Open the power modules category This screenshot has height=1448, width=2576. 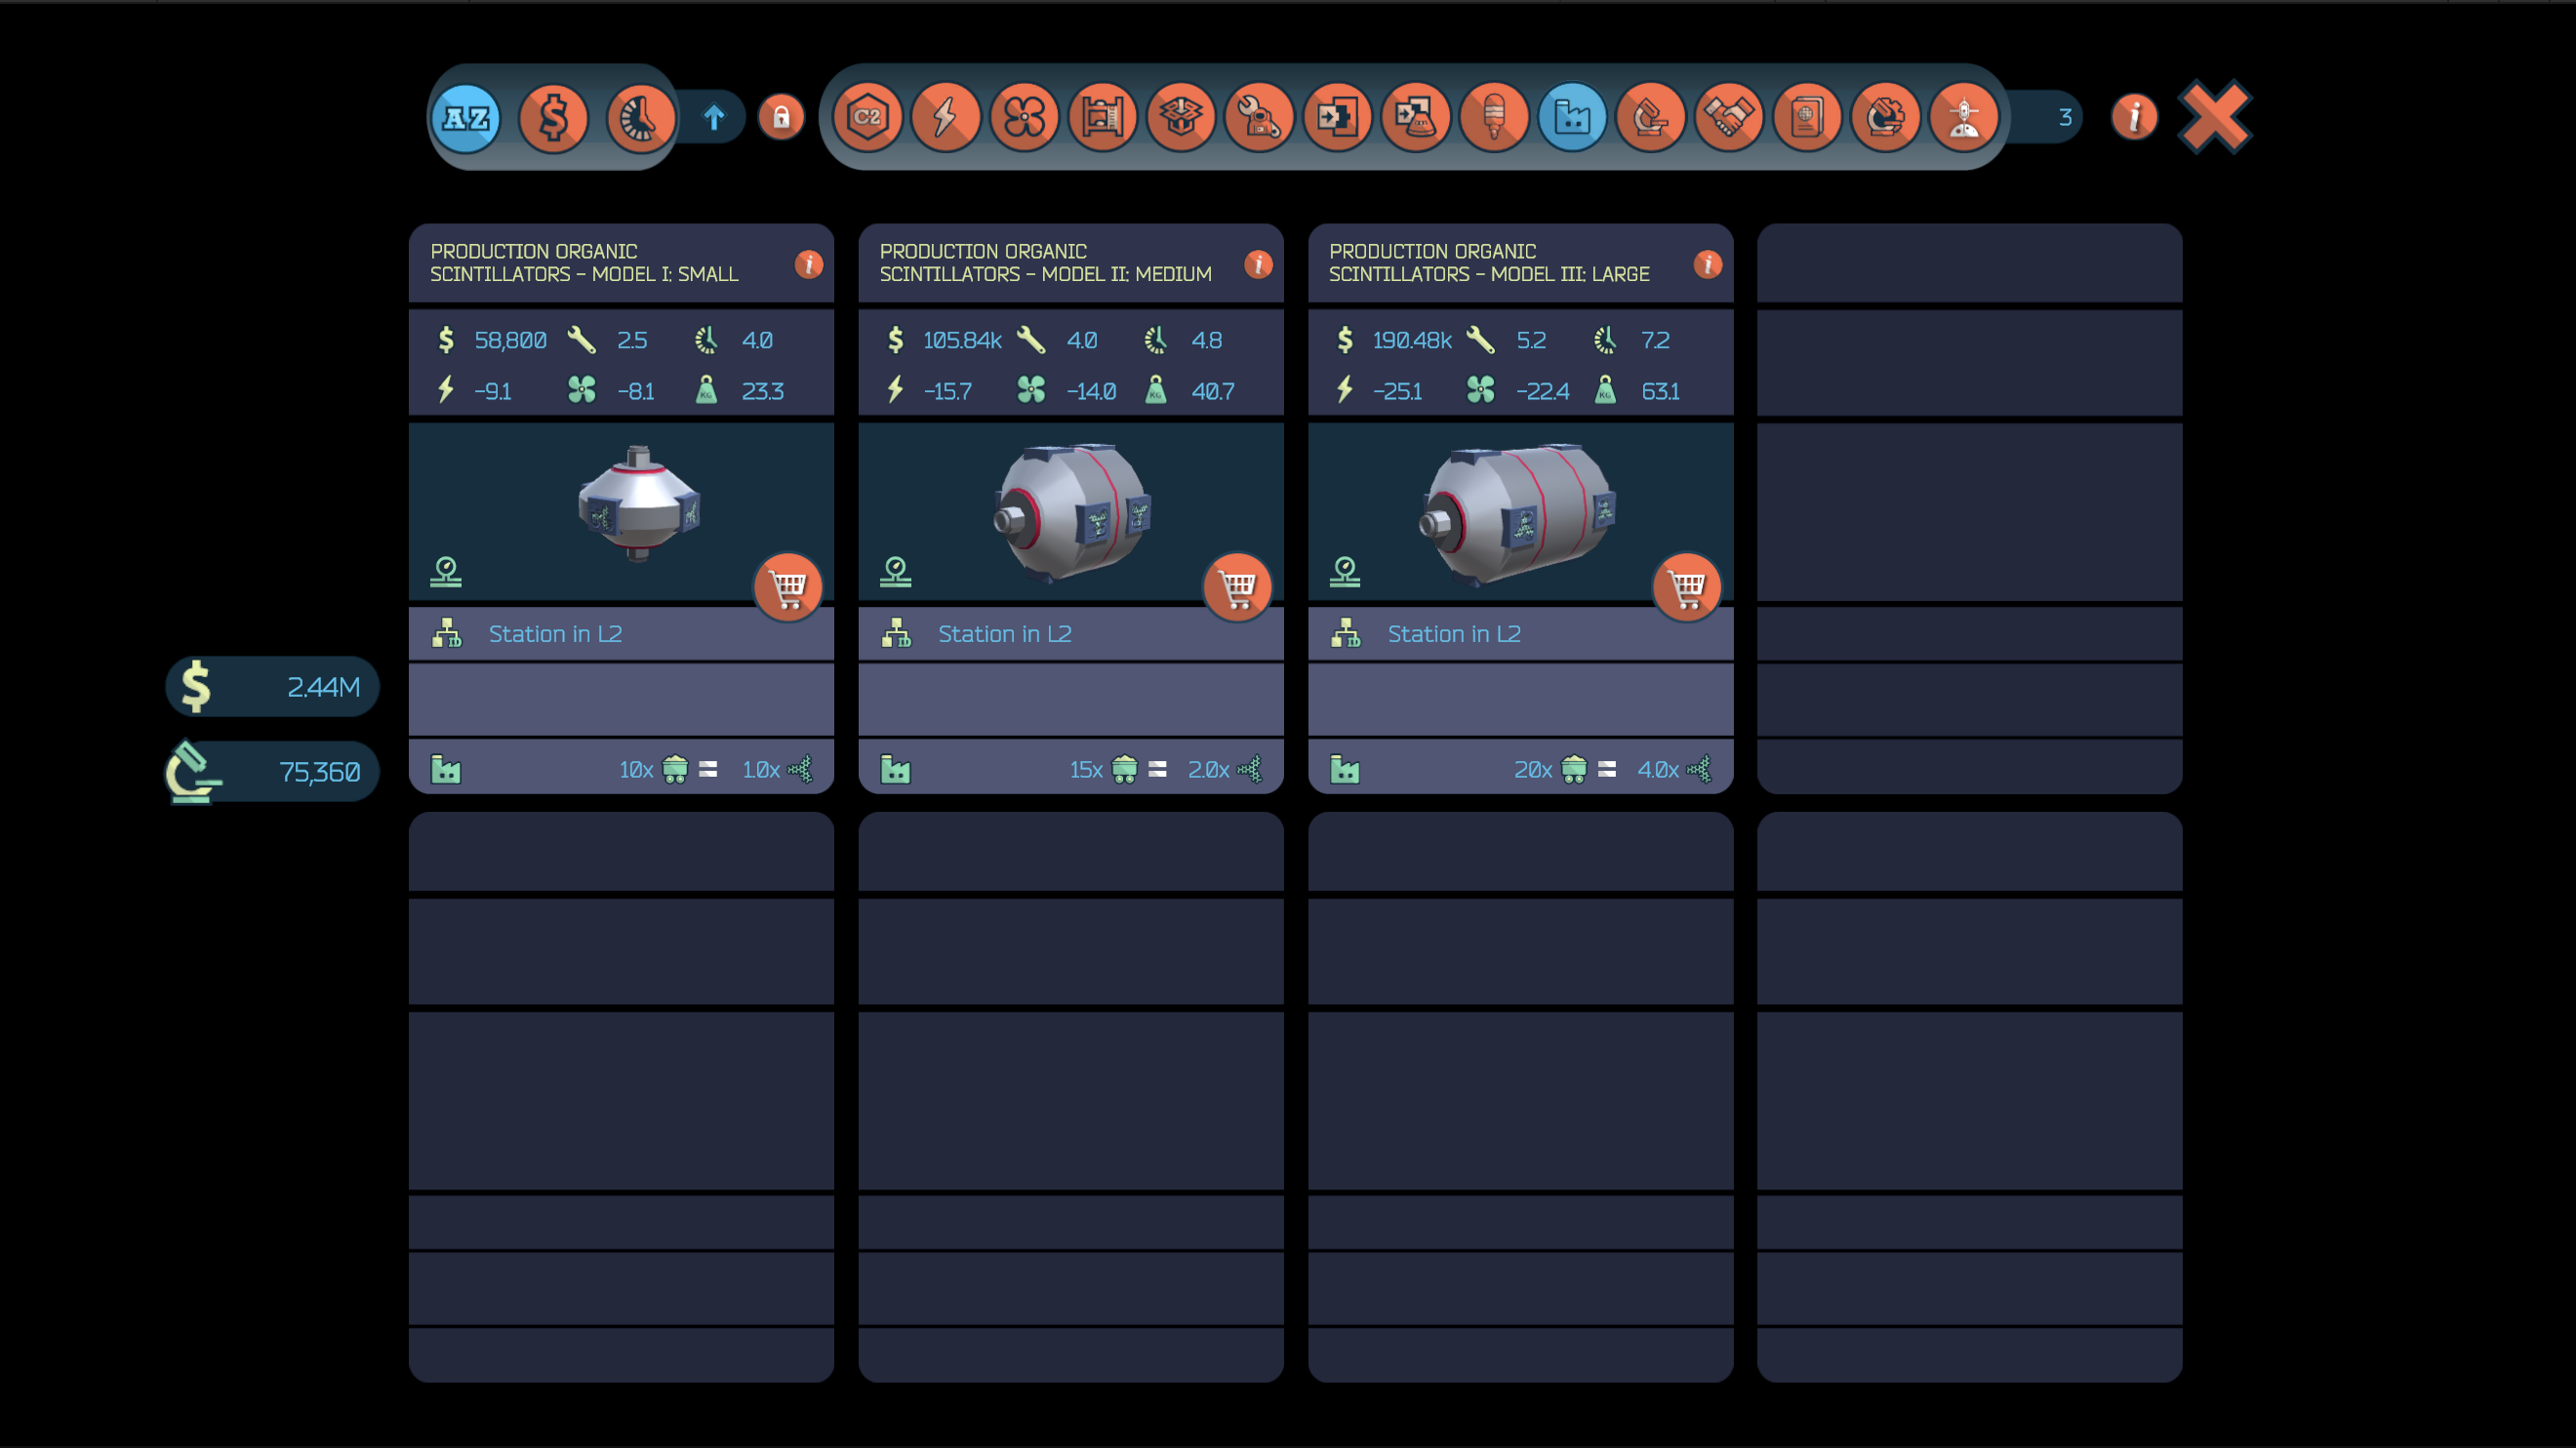(x=945, y=117)
